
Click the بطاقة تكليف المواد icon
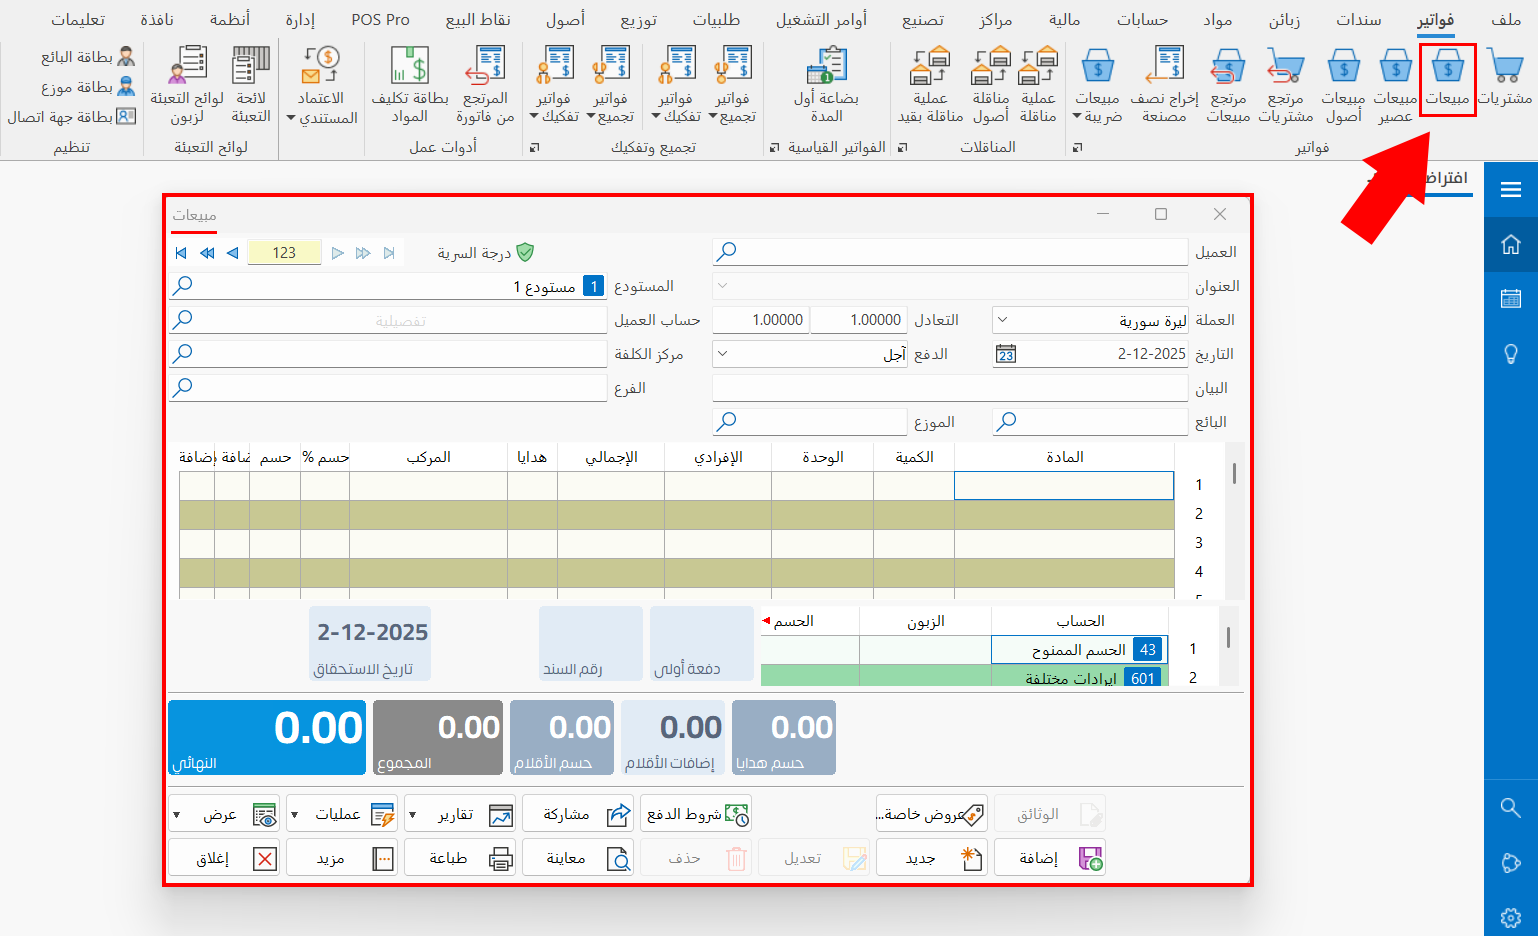coord(410,70)
